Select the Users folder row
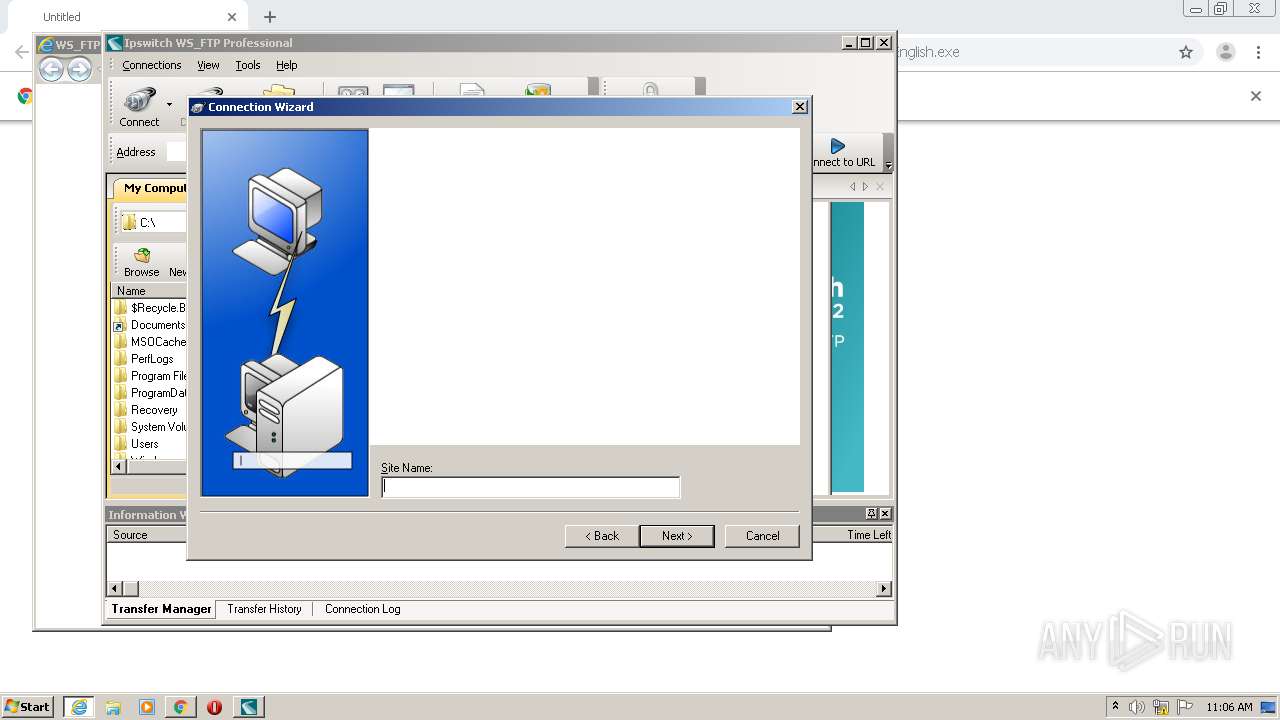Image resolution: width=1280 pixels, height=720 pixels. 151,444
